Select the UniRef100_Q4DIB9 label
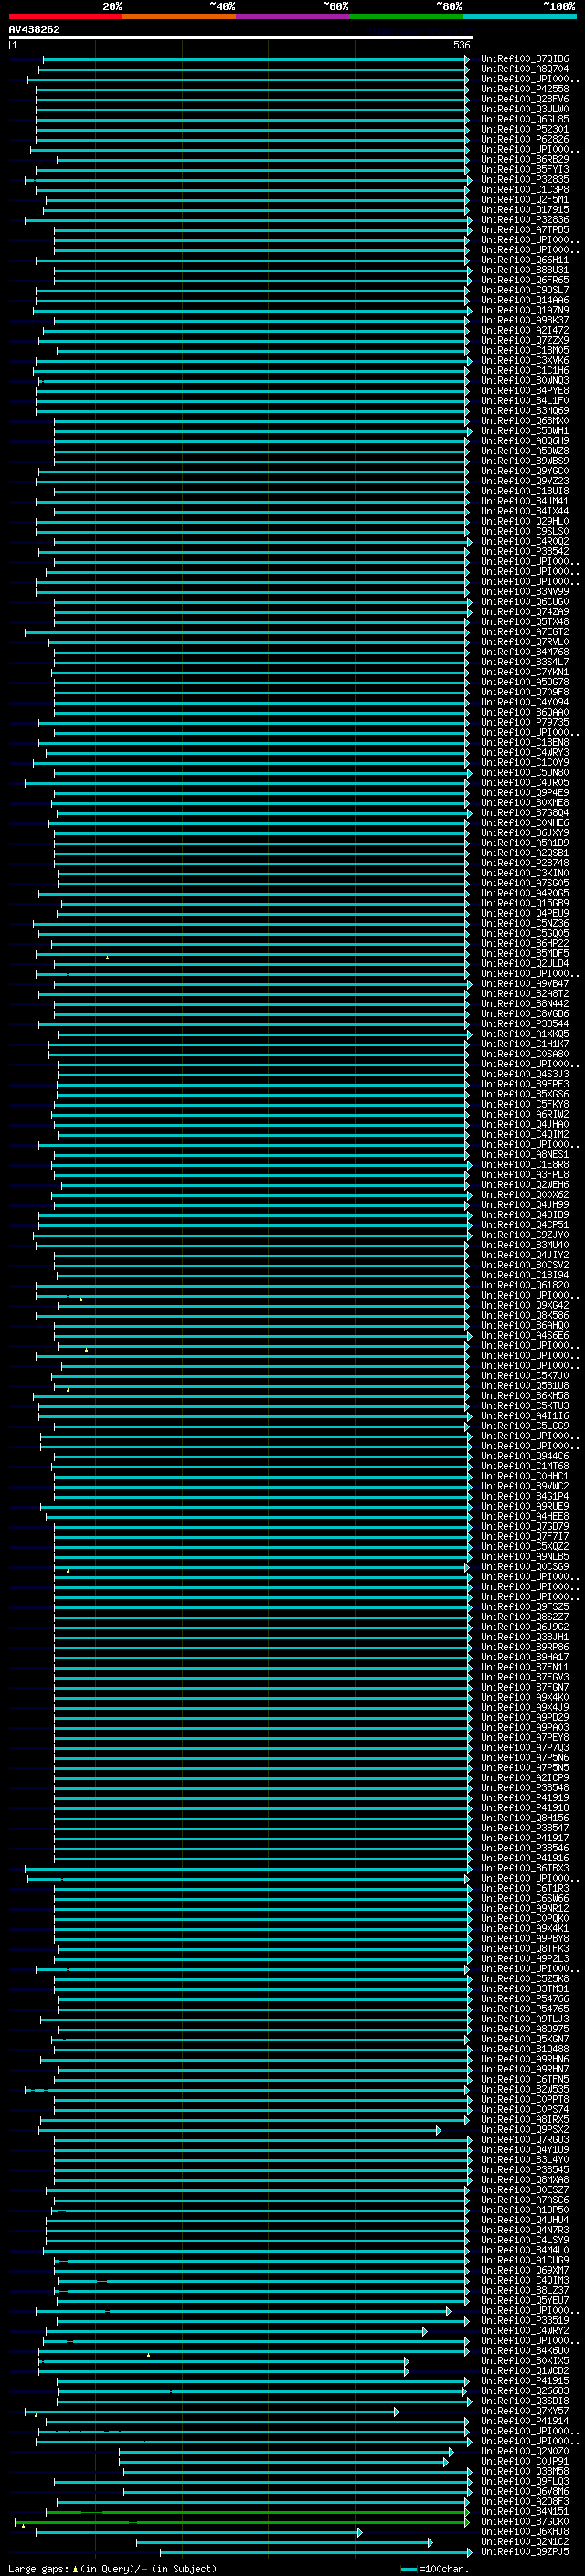Screen dimensions: 585x2576 [525, 1215]
